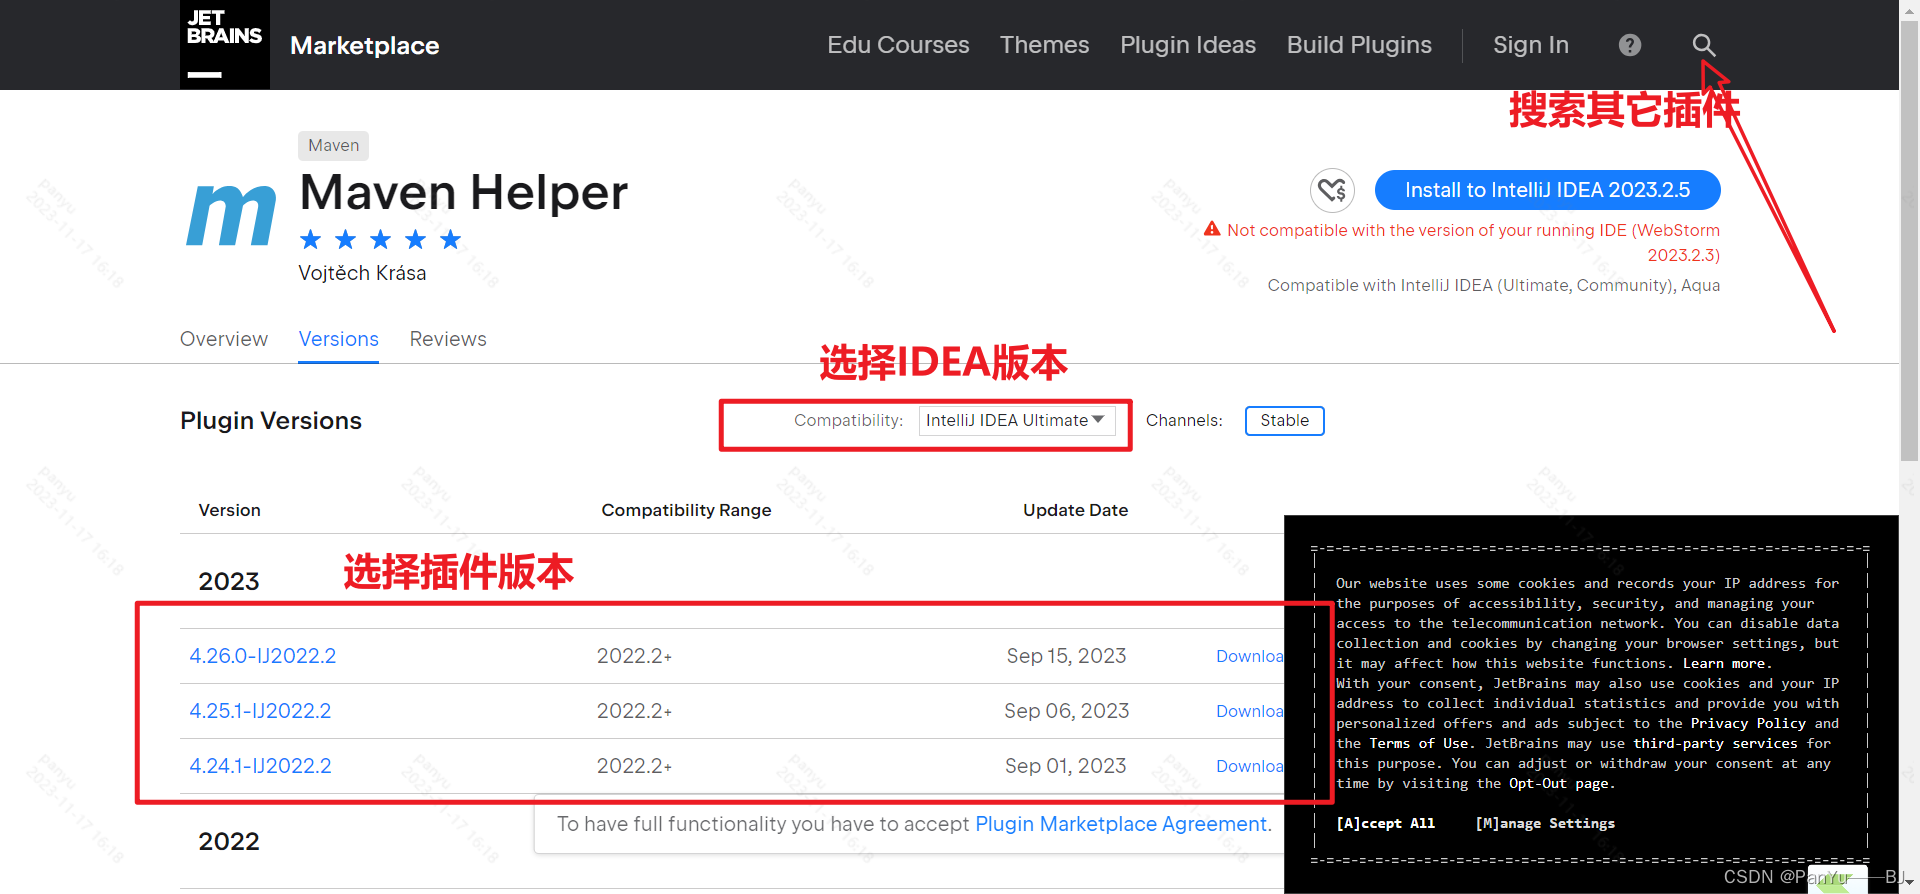Open Themes menu item
This screenshot has width=1920, height=894.
click(x=1044, y=45)
